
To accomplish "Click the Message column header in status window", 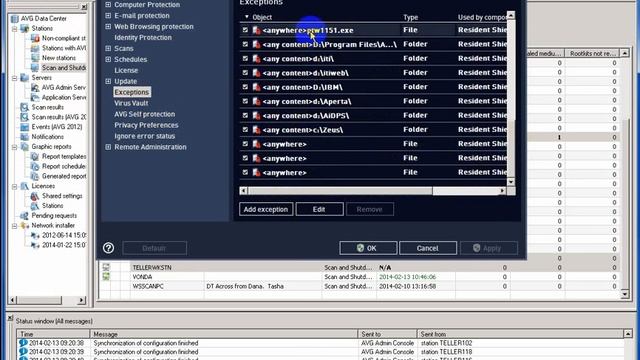I will click(224, 334).
